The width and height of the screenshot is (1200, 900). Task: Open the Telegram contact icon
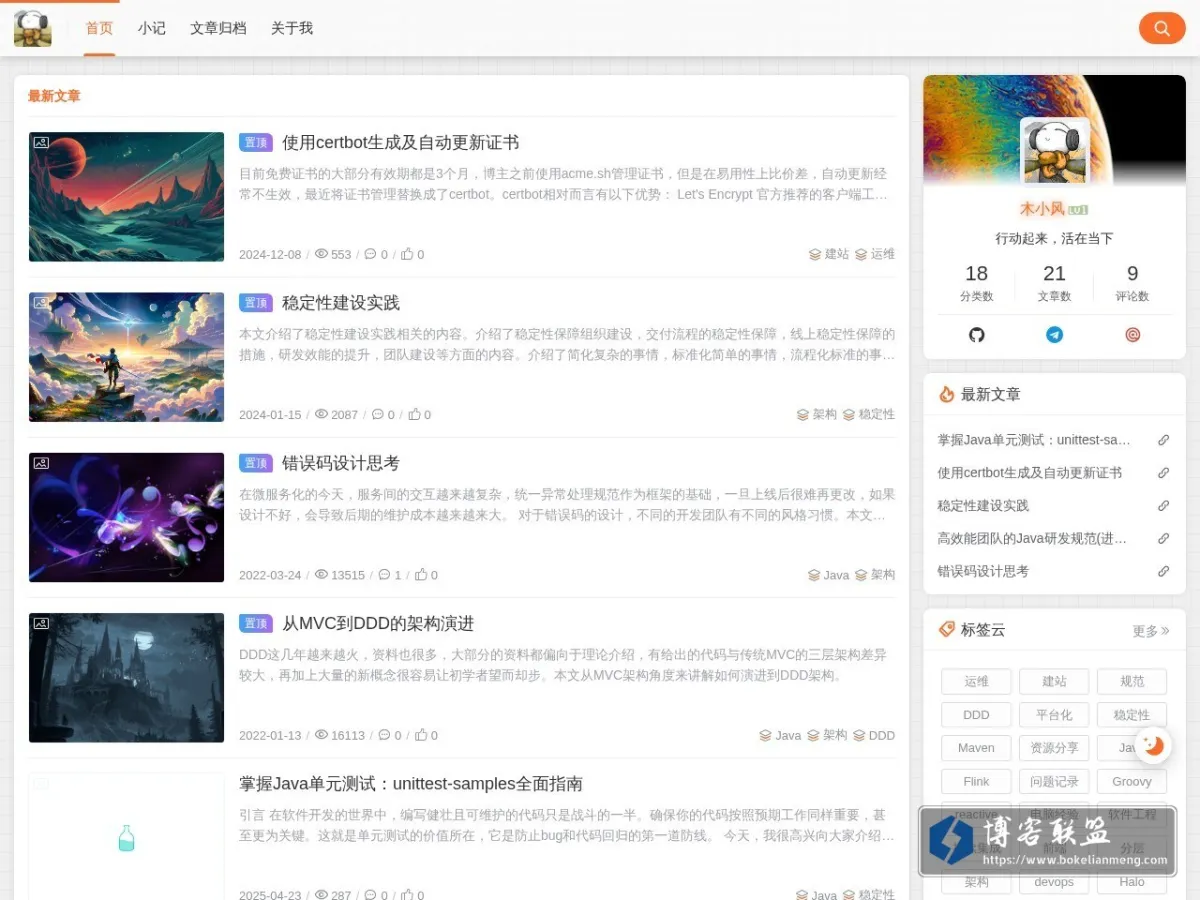[1054, 335]
